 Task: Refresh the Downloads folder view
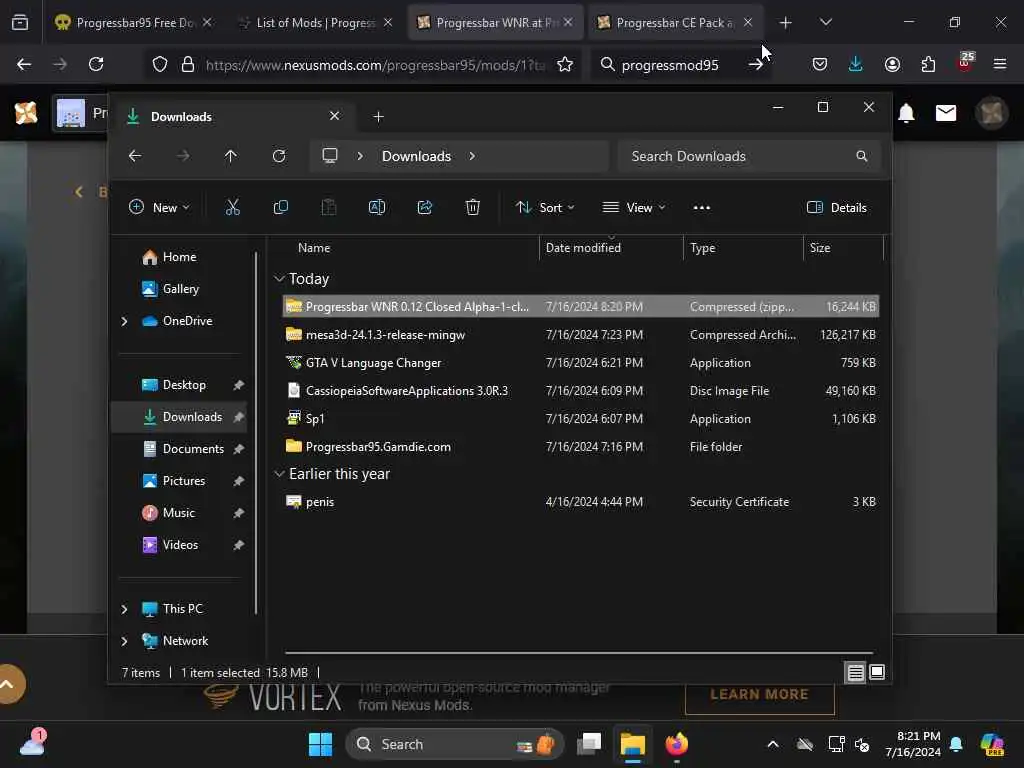279,156
